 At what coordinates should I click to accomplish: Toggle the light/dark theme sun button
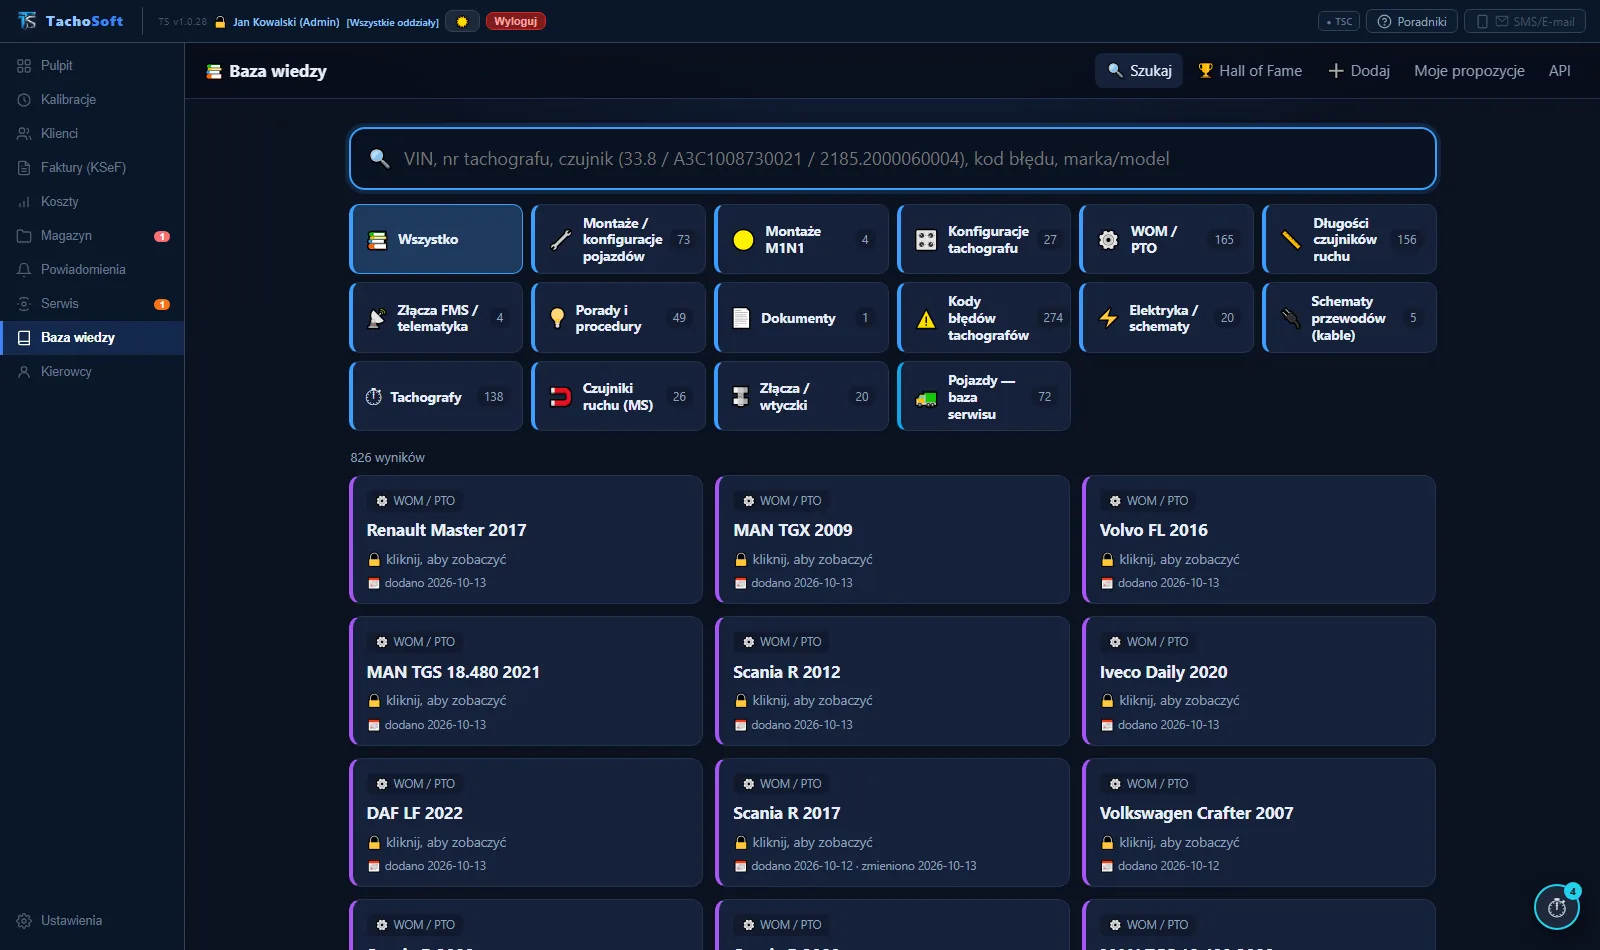(462, 21)
